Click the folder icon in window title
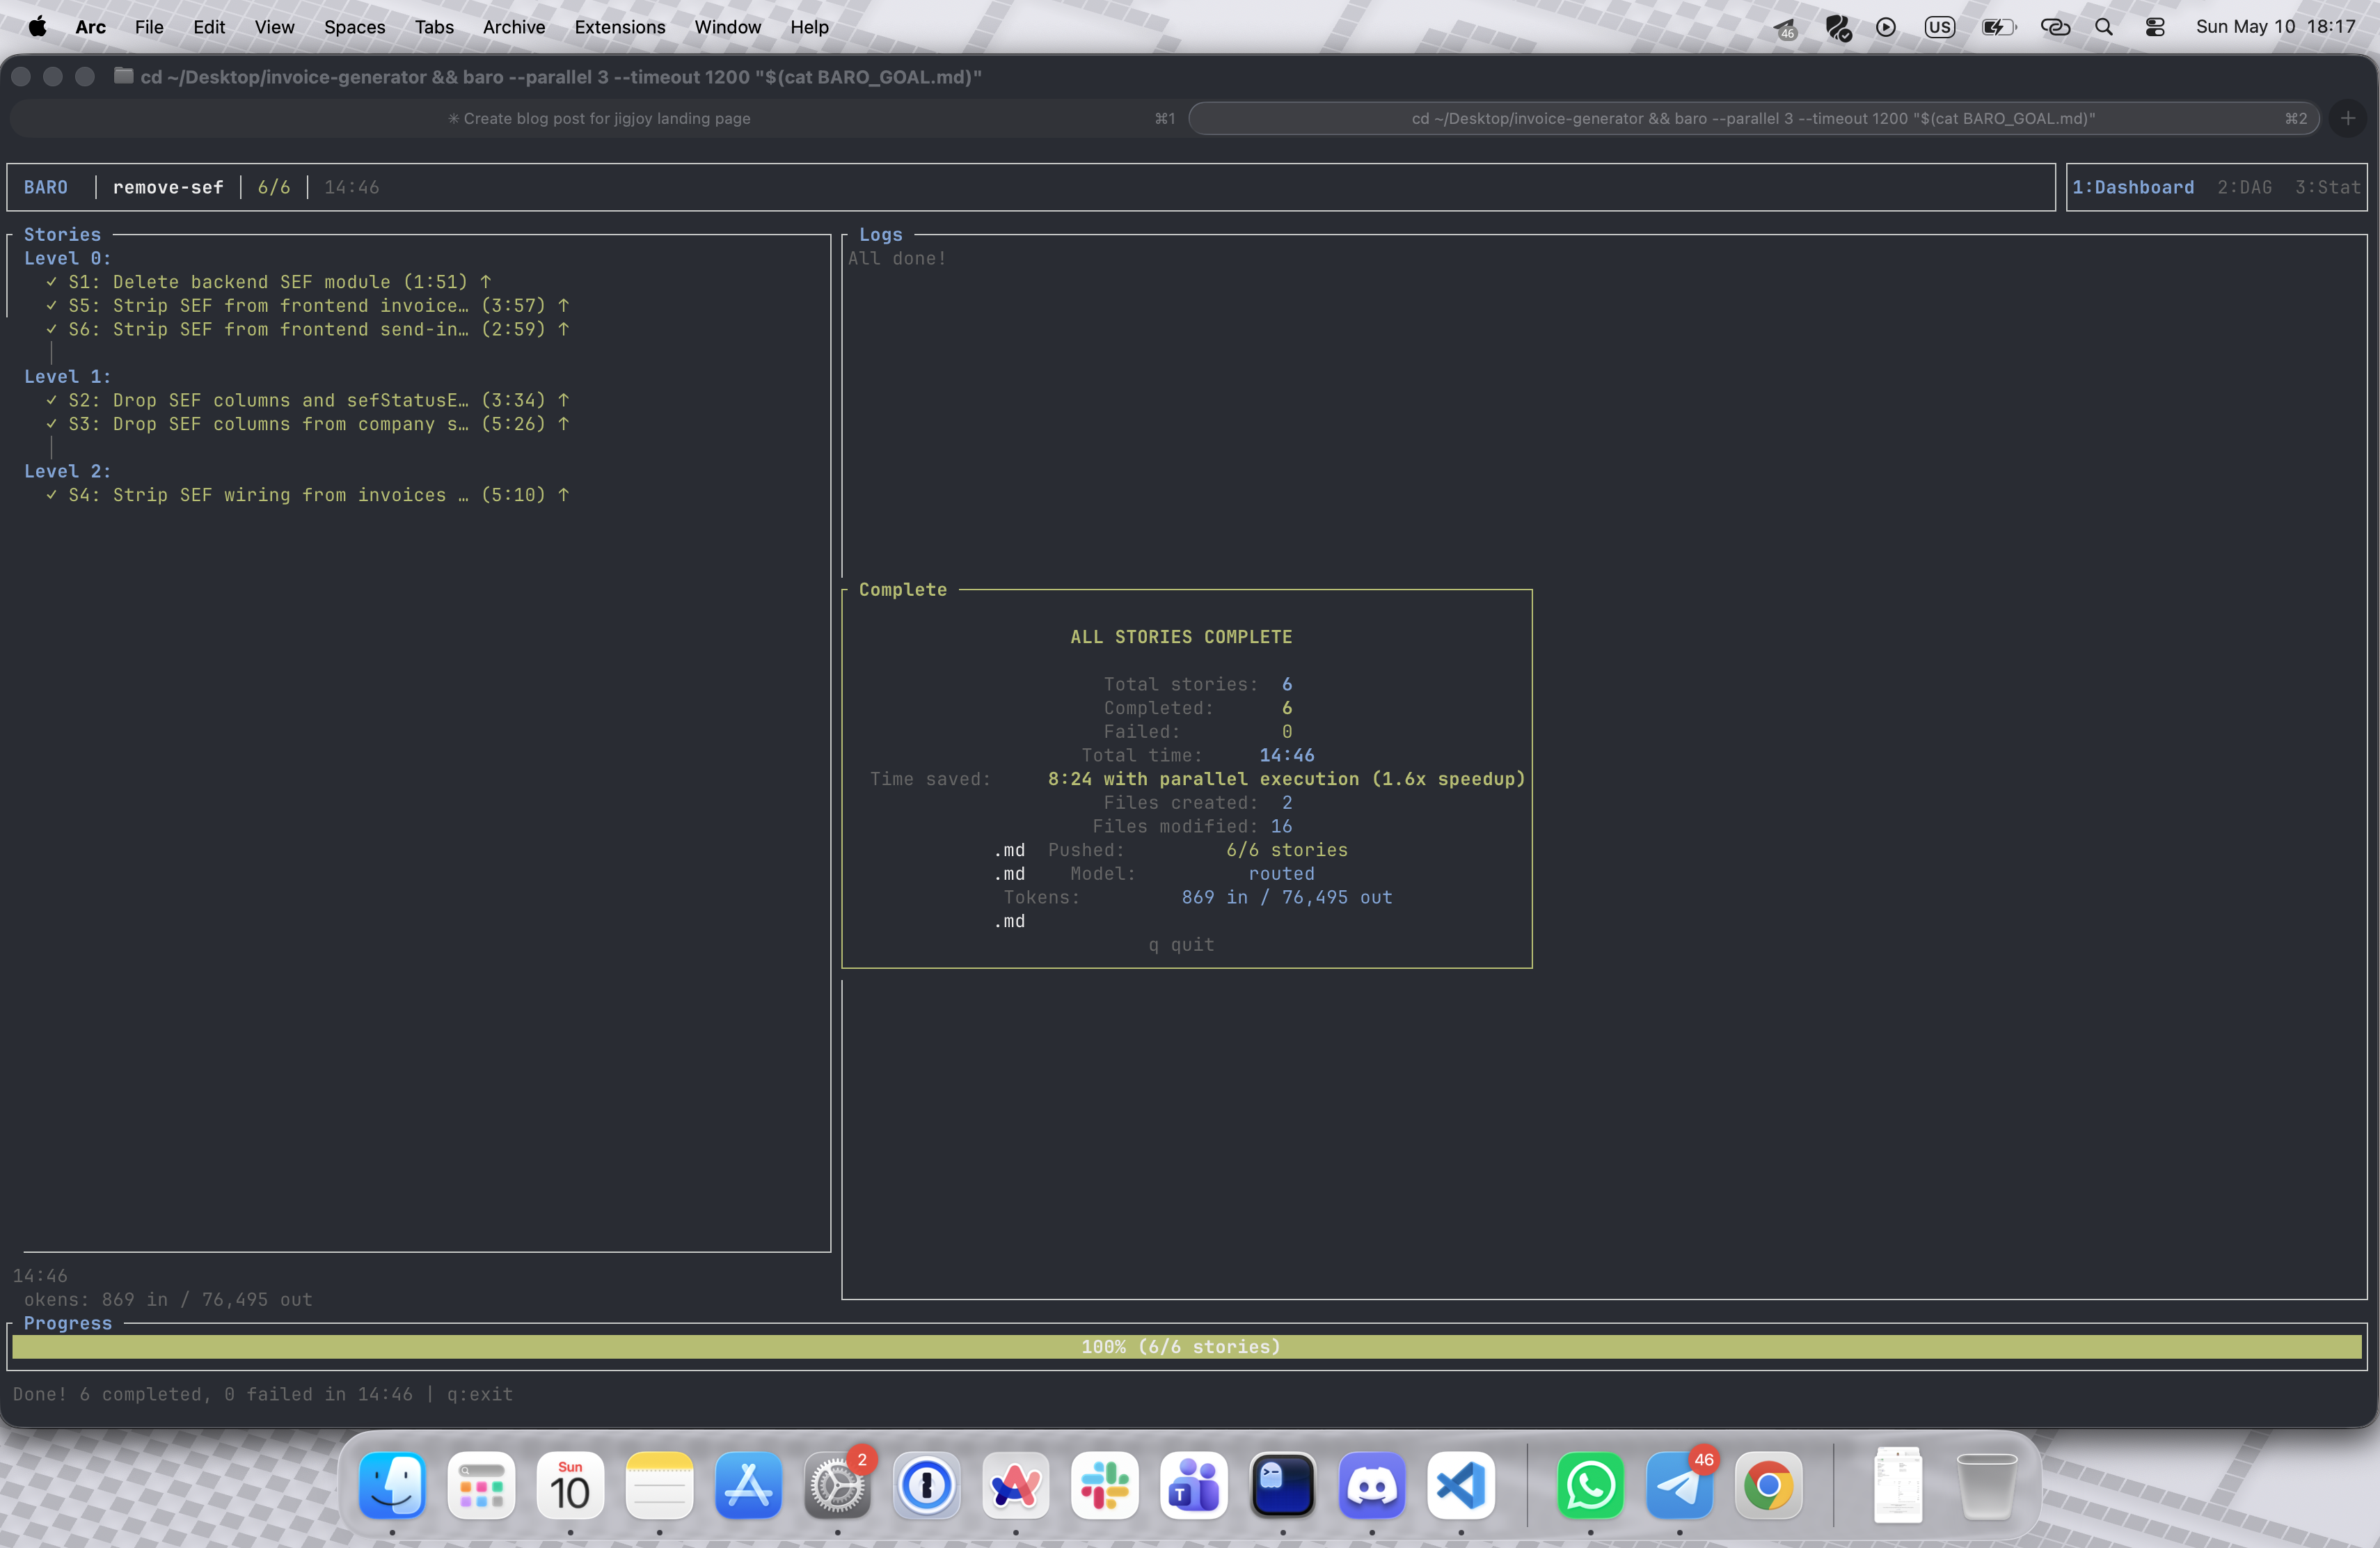Screen dimensions: 2380x1548 click(124, 76)
